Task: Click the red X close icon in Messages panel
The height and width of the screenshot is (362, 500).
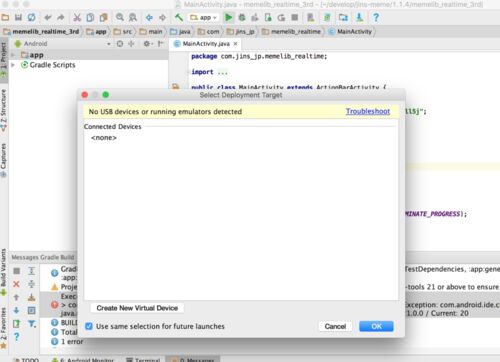Action: [16, 284]
